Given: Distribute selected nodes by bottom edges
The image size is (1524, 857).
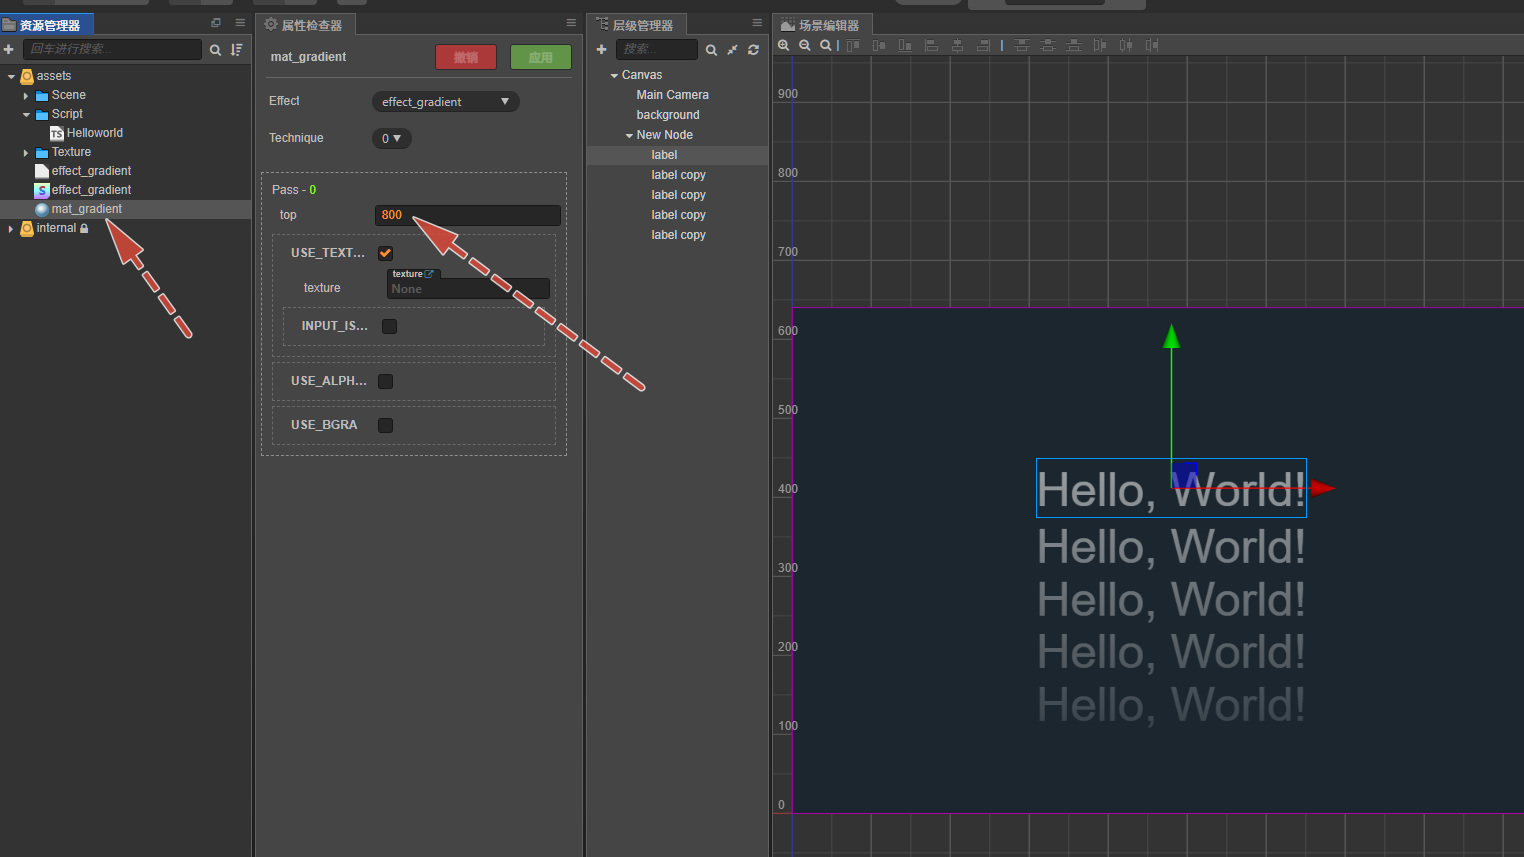Looking at the screenshot, I should pos(1073,46).
